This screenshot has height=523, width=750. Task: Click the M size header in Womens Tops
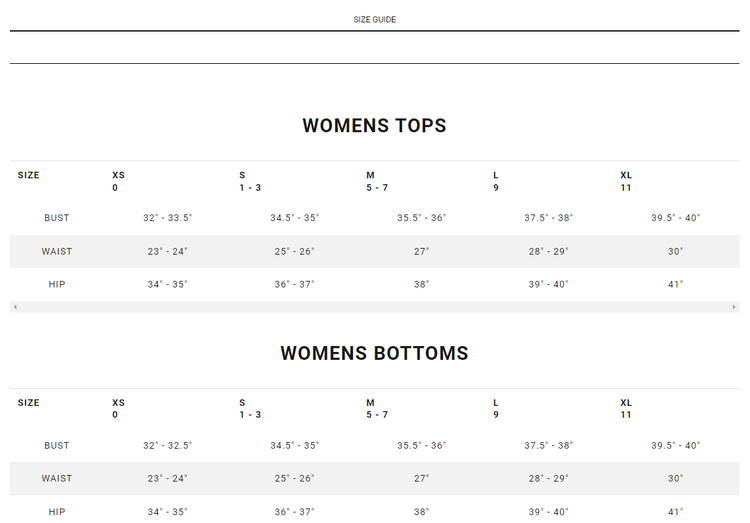[x=377, y=181]
